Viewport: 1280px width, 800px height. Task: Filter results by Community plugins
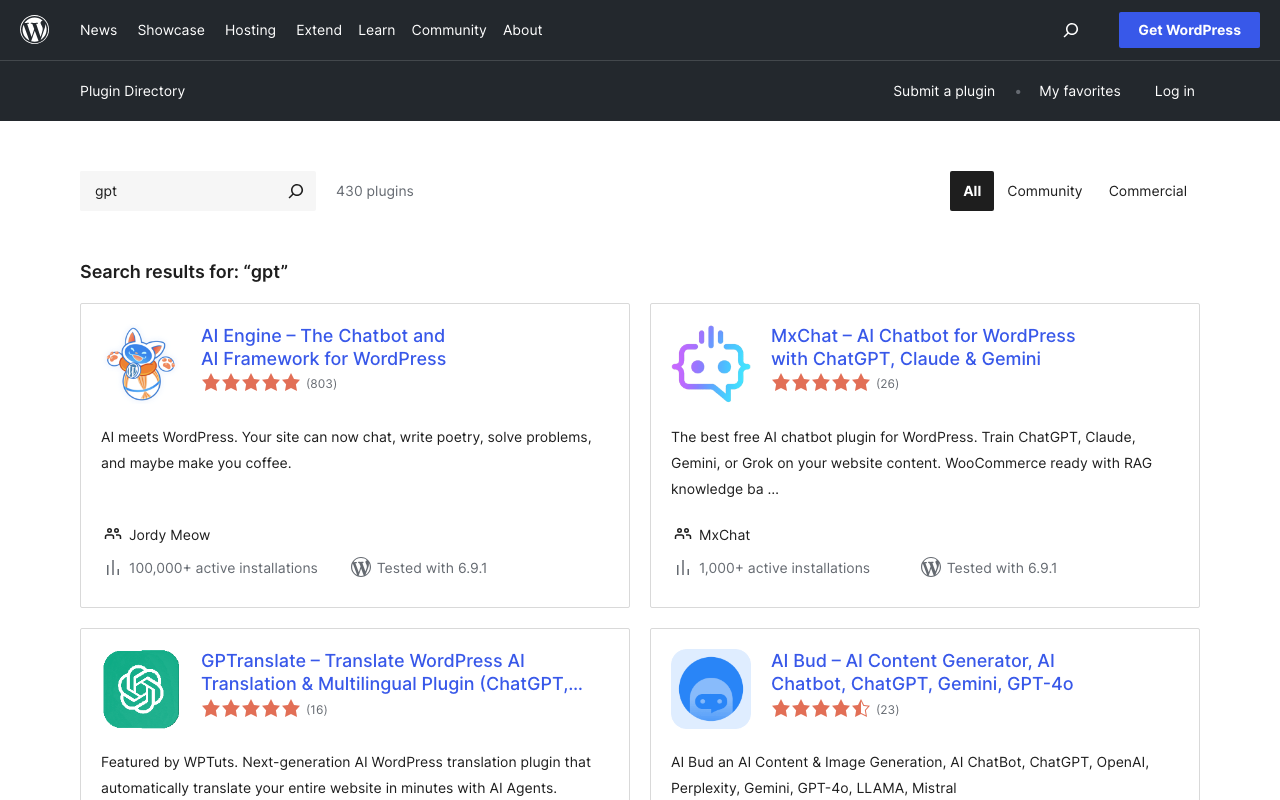coord(1045,191)
